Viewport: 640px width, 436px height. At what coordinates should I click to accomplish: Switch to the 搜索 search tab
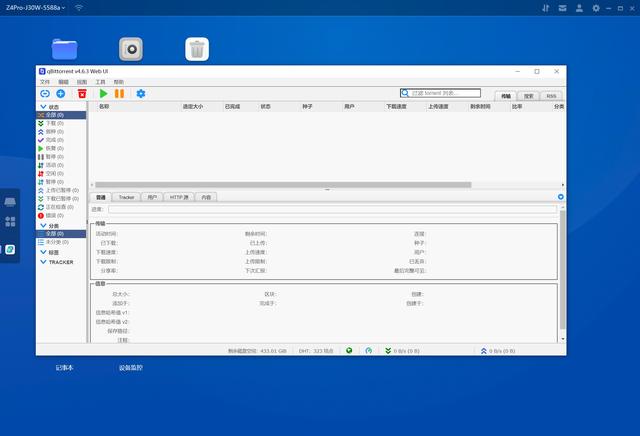click(529, 96)
